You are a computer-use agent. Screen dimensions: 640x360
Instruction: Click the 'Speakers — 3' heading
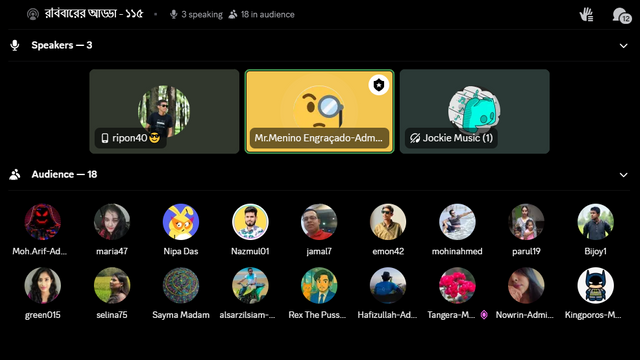(62, 45)
